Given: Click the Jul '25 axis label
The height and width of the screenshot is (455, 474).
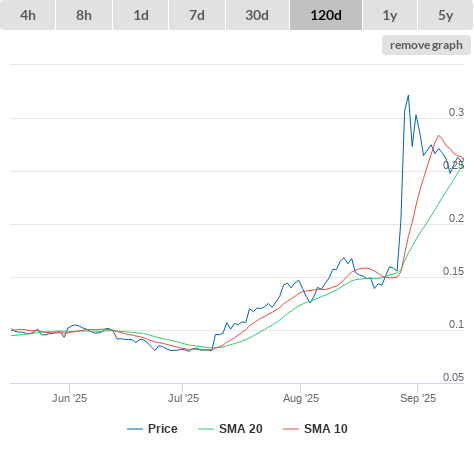Looking at the screenshot, I should (x=183, y=398).
